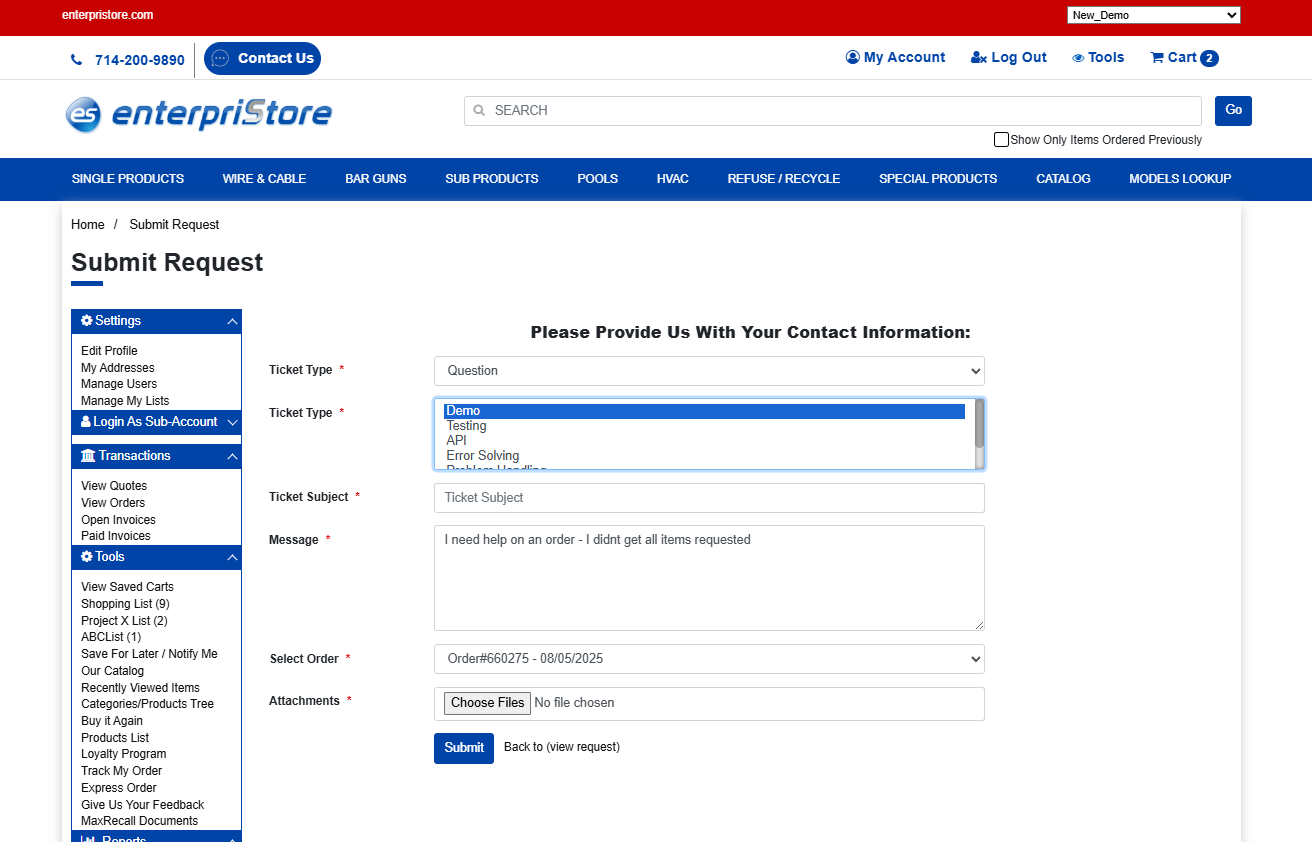
Task: Click the enterpriStore logo
Action: point(198,114)
